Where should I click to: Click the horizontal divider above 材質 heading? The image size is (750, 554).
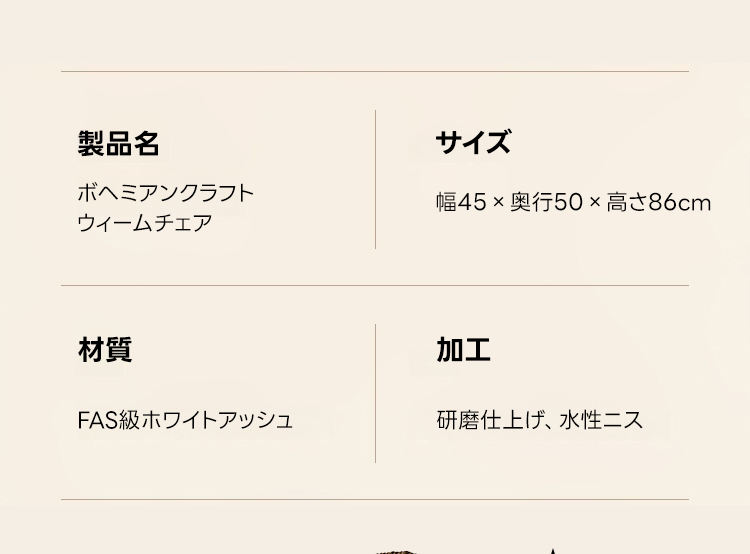pos(375,286)
